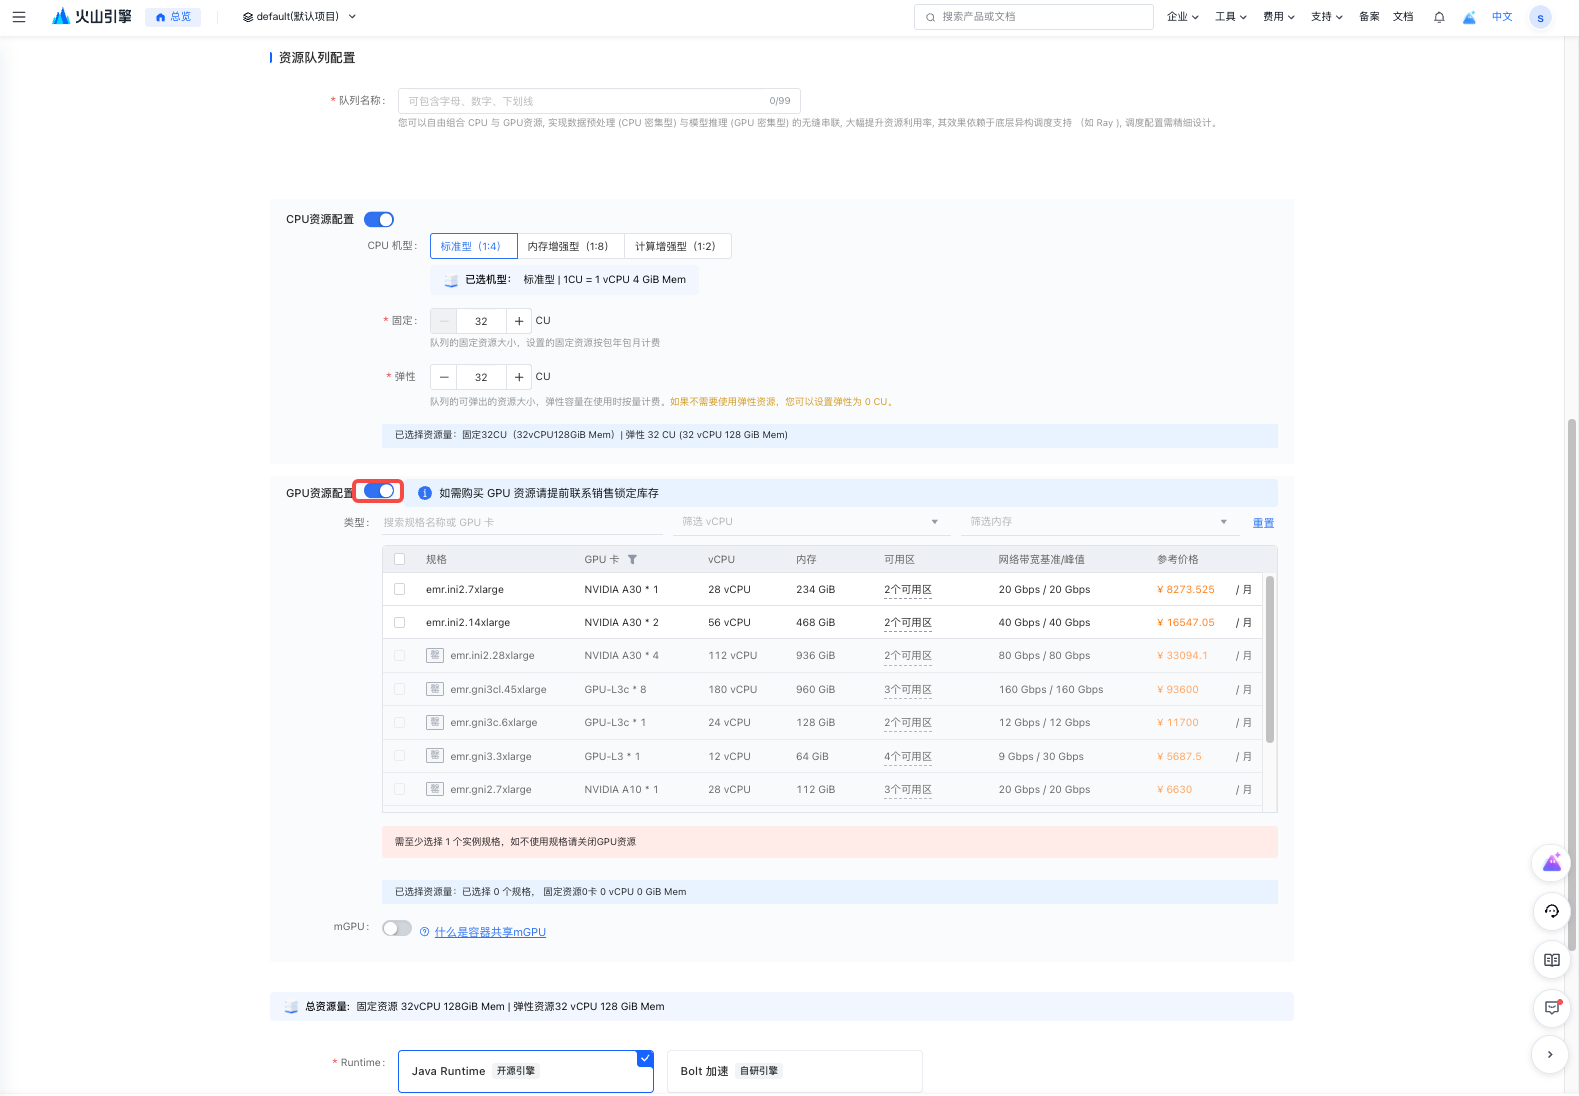Click total resources summary icon
The image size is (1579, 1096).
pyautogui.click(x=291, y=1007)
